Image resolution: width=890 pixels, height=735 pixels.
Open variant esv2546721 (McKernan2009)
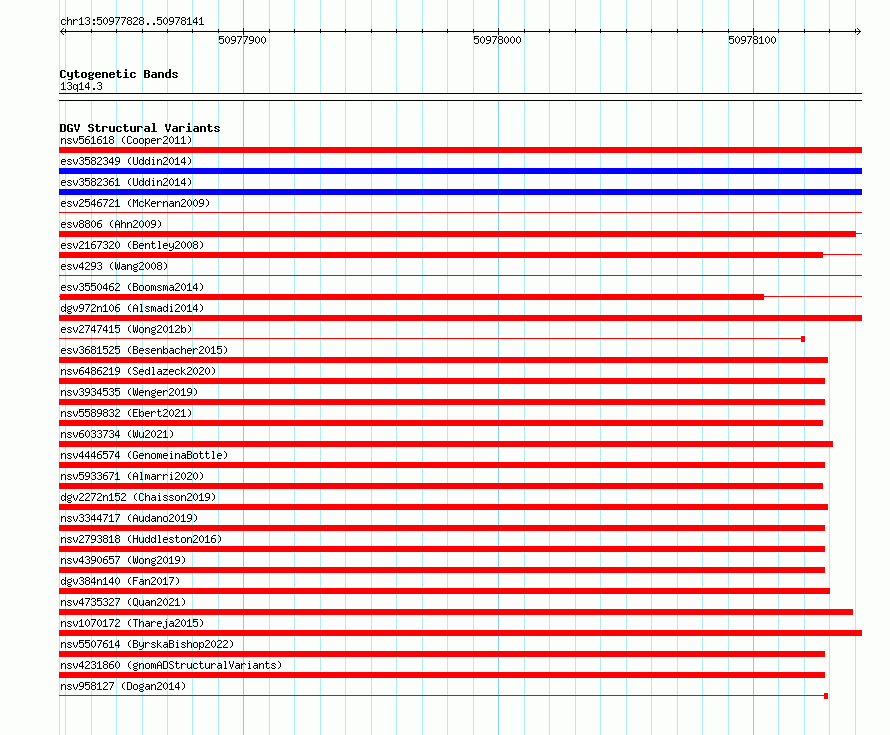(x=135, y=203)
